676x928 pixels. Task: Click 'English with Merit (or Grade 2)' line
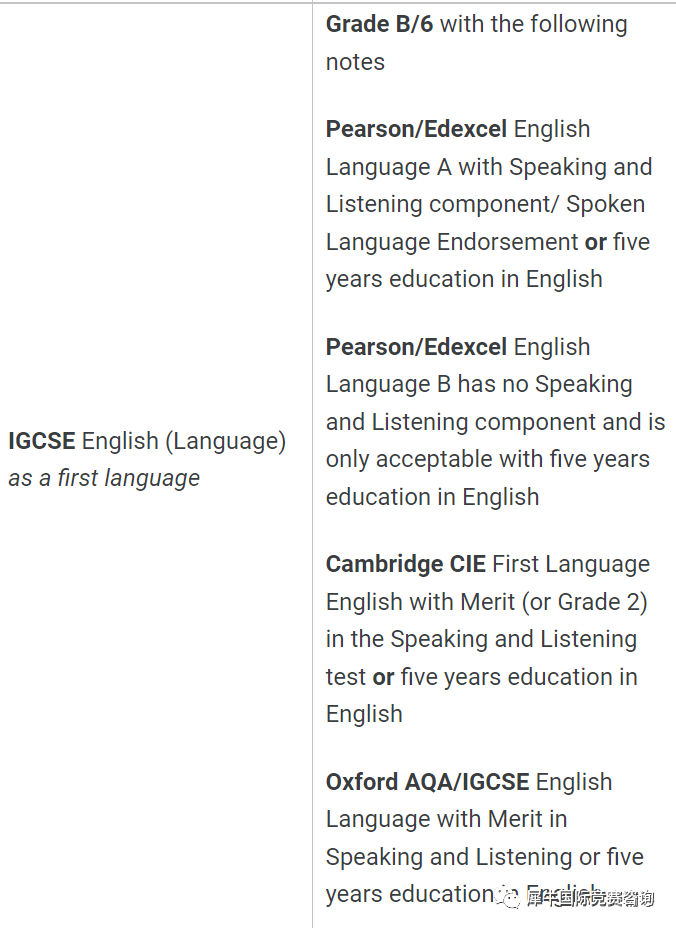click(x=487, y=602)
